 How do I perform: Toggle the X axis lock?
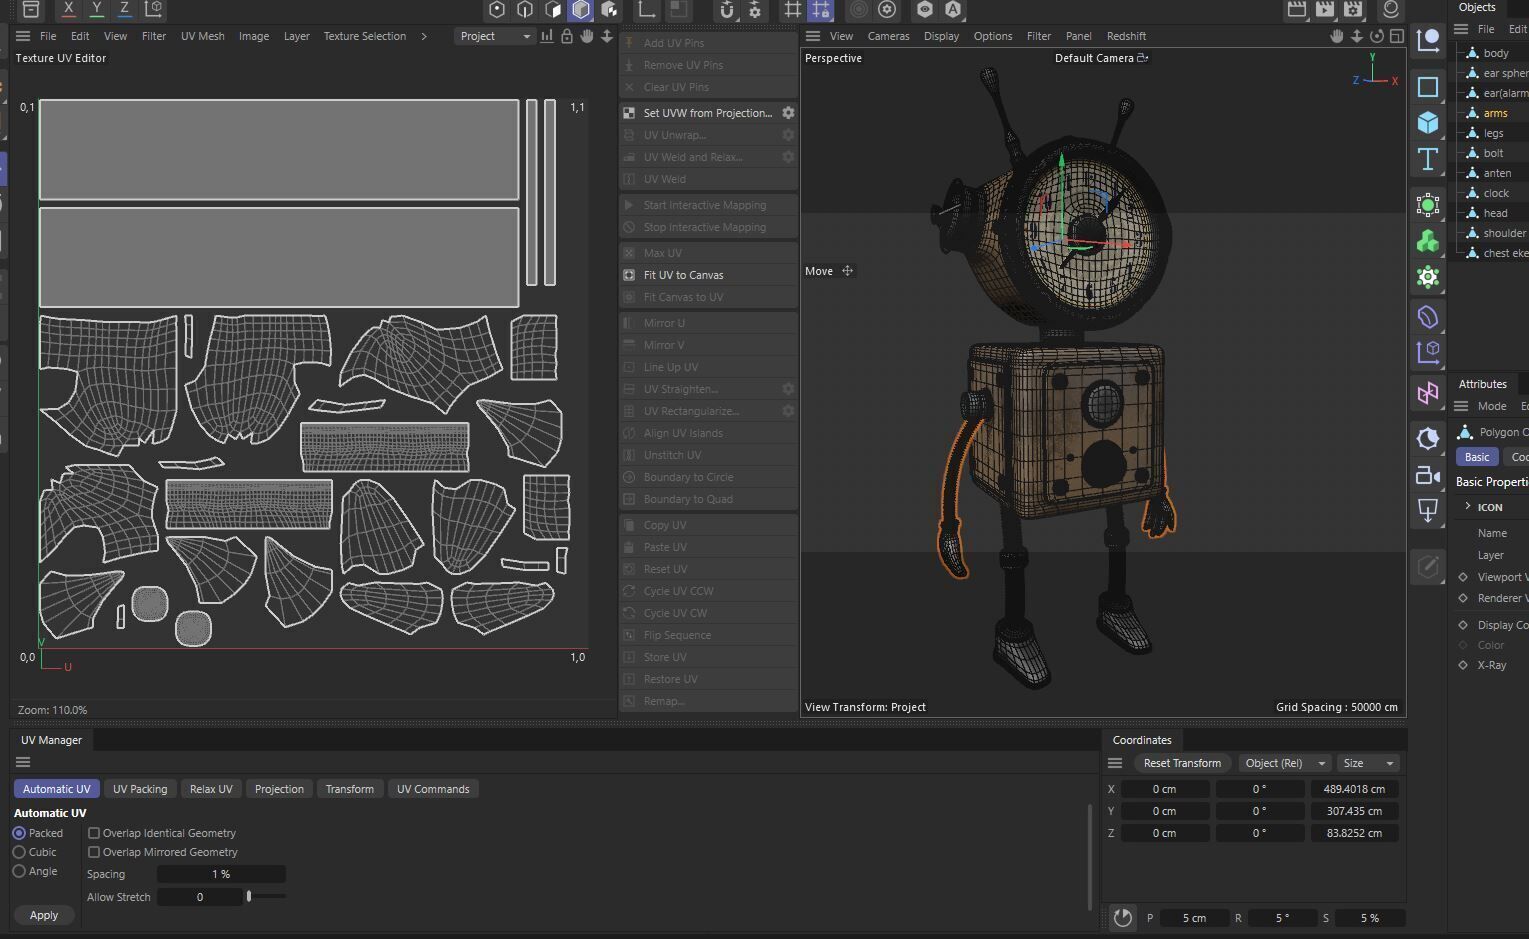click(68, 9)
